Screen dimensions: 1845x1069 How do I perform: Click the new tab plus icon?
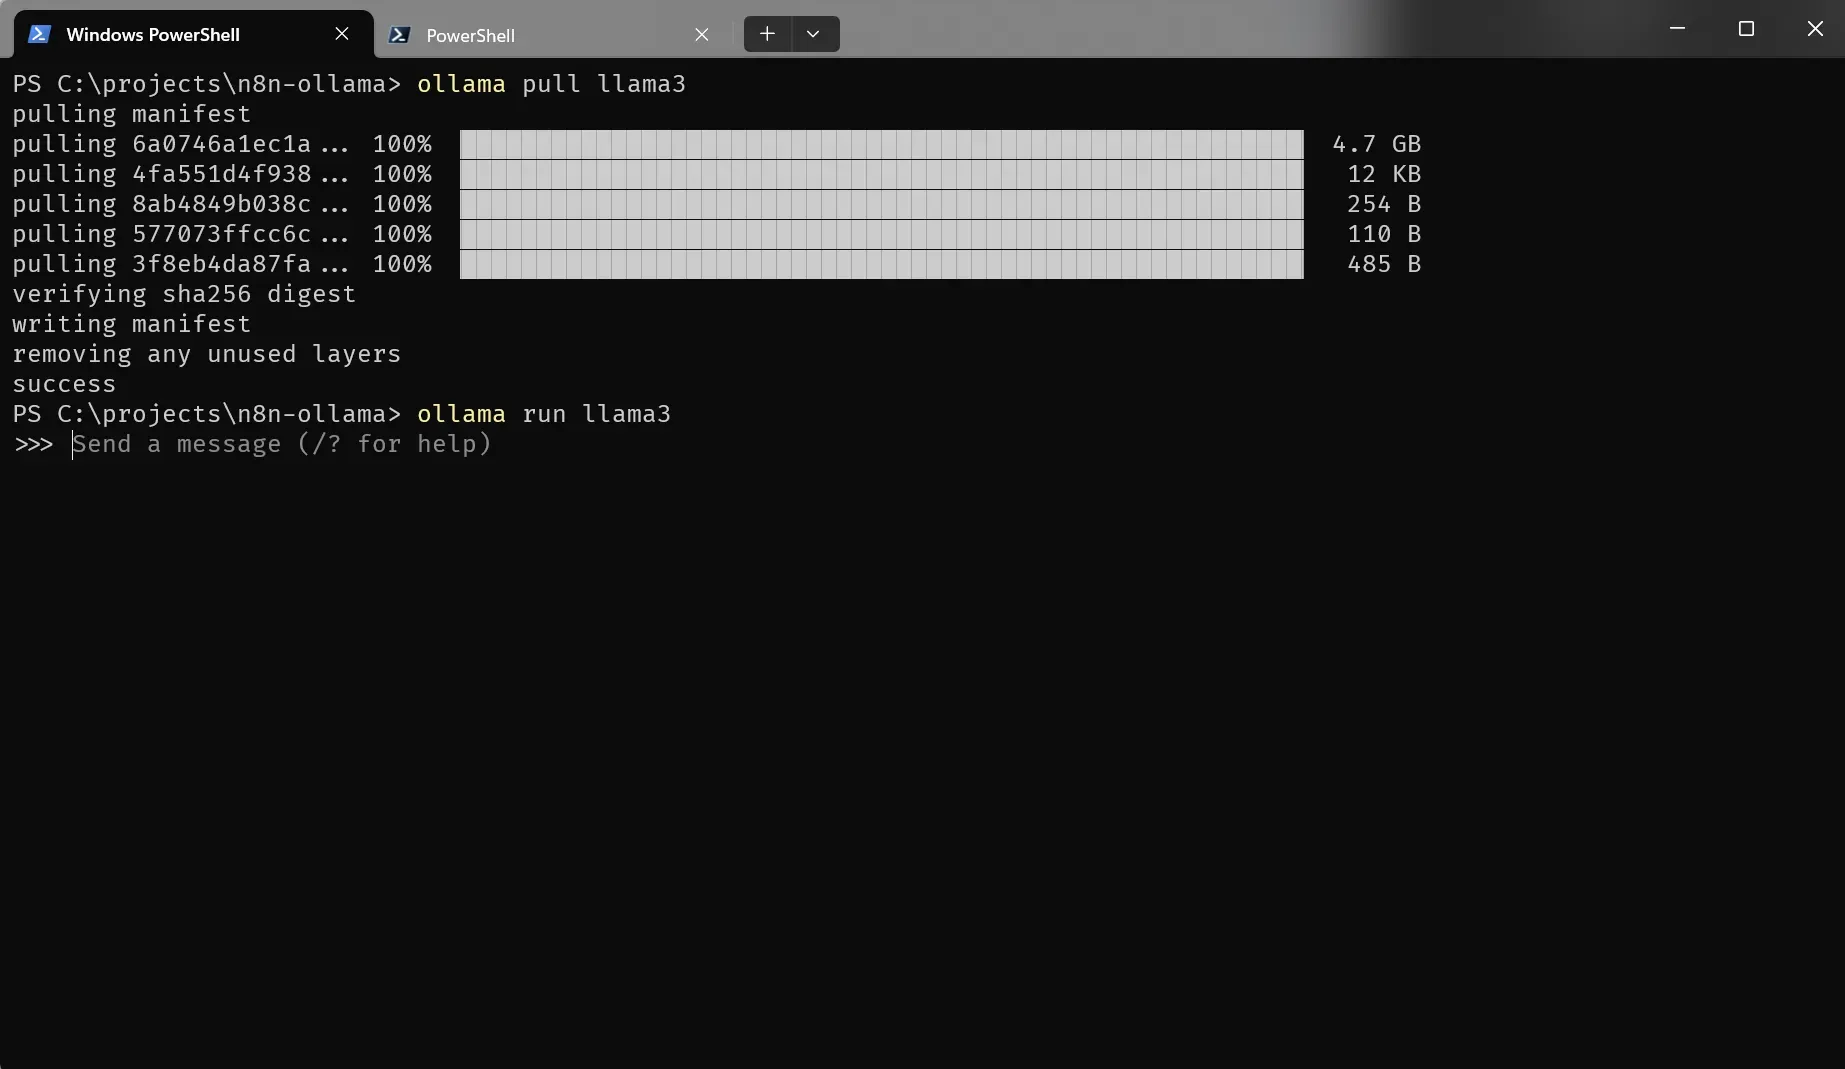766,33
